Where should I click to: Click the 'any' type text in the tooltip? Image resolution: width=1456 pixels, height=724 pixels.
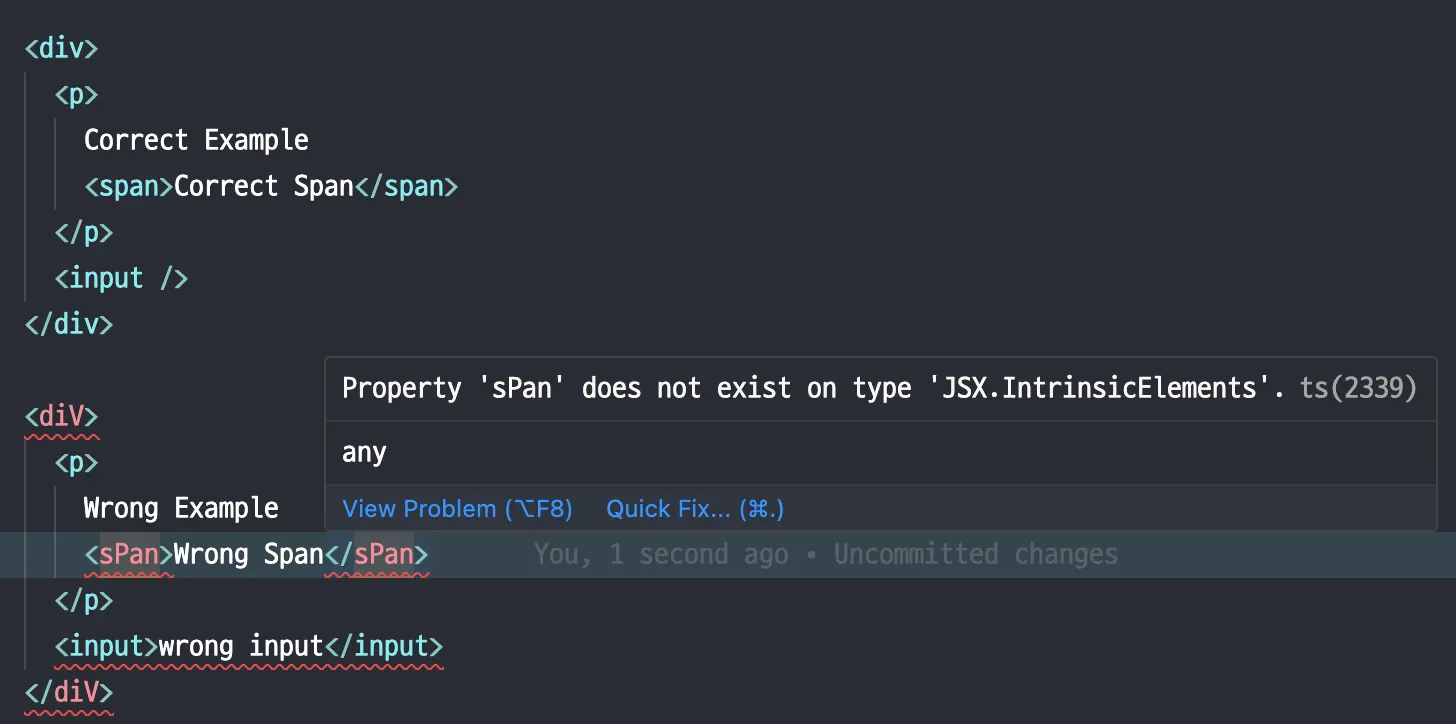(364, 453)
